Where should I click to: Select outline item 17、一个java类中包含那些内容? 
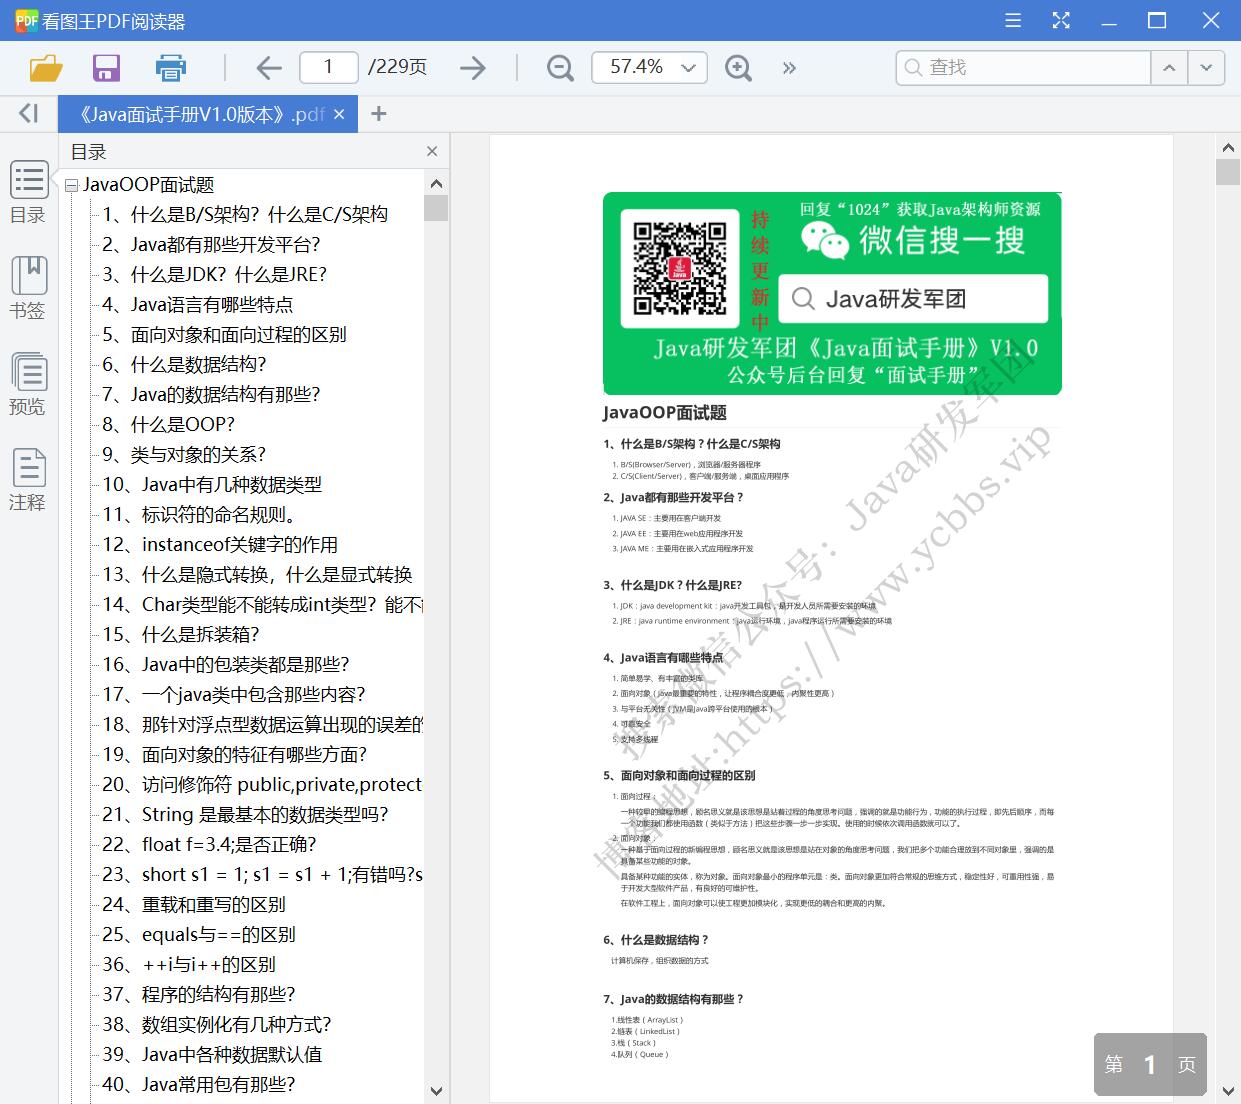click(234, 694)
